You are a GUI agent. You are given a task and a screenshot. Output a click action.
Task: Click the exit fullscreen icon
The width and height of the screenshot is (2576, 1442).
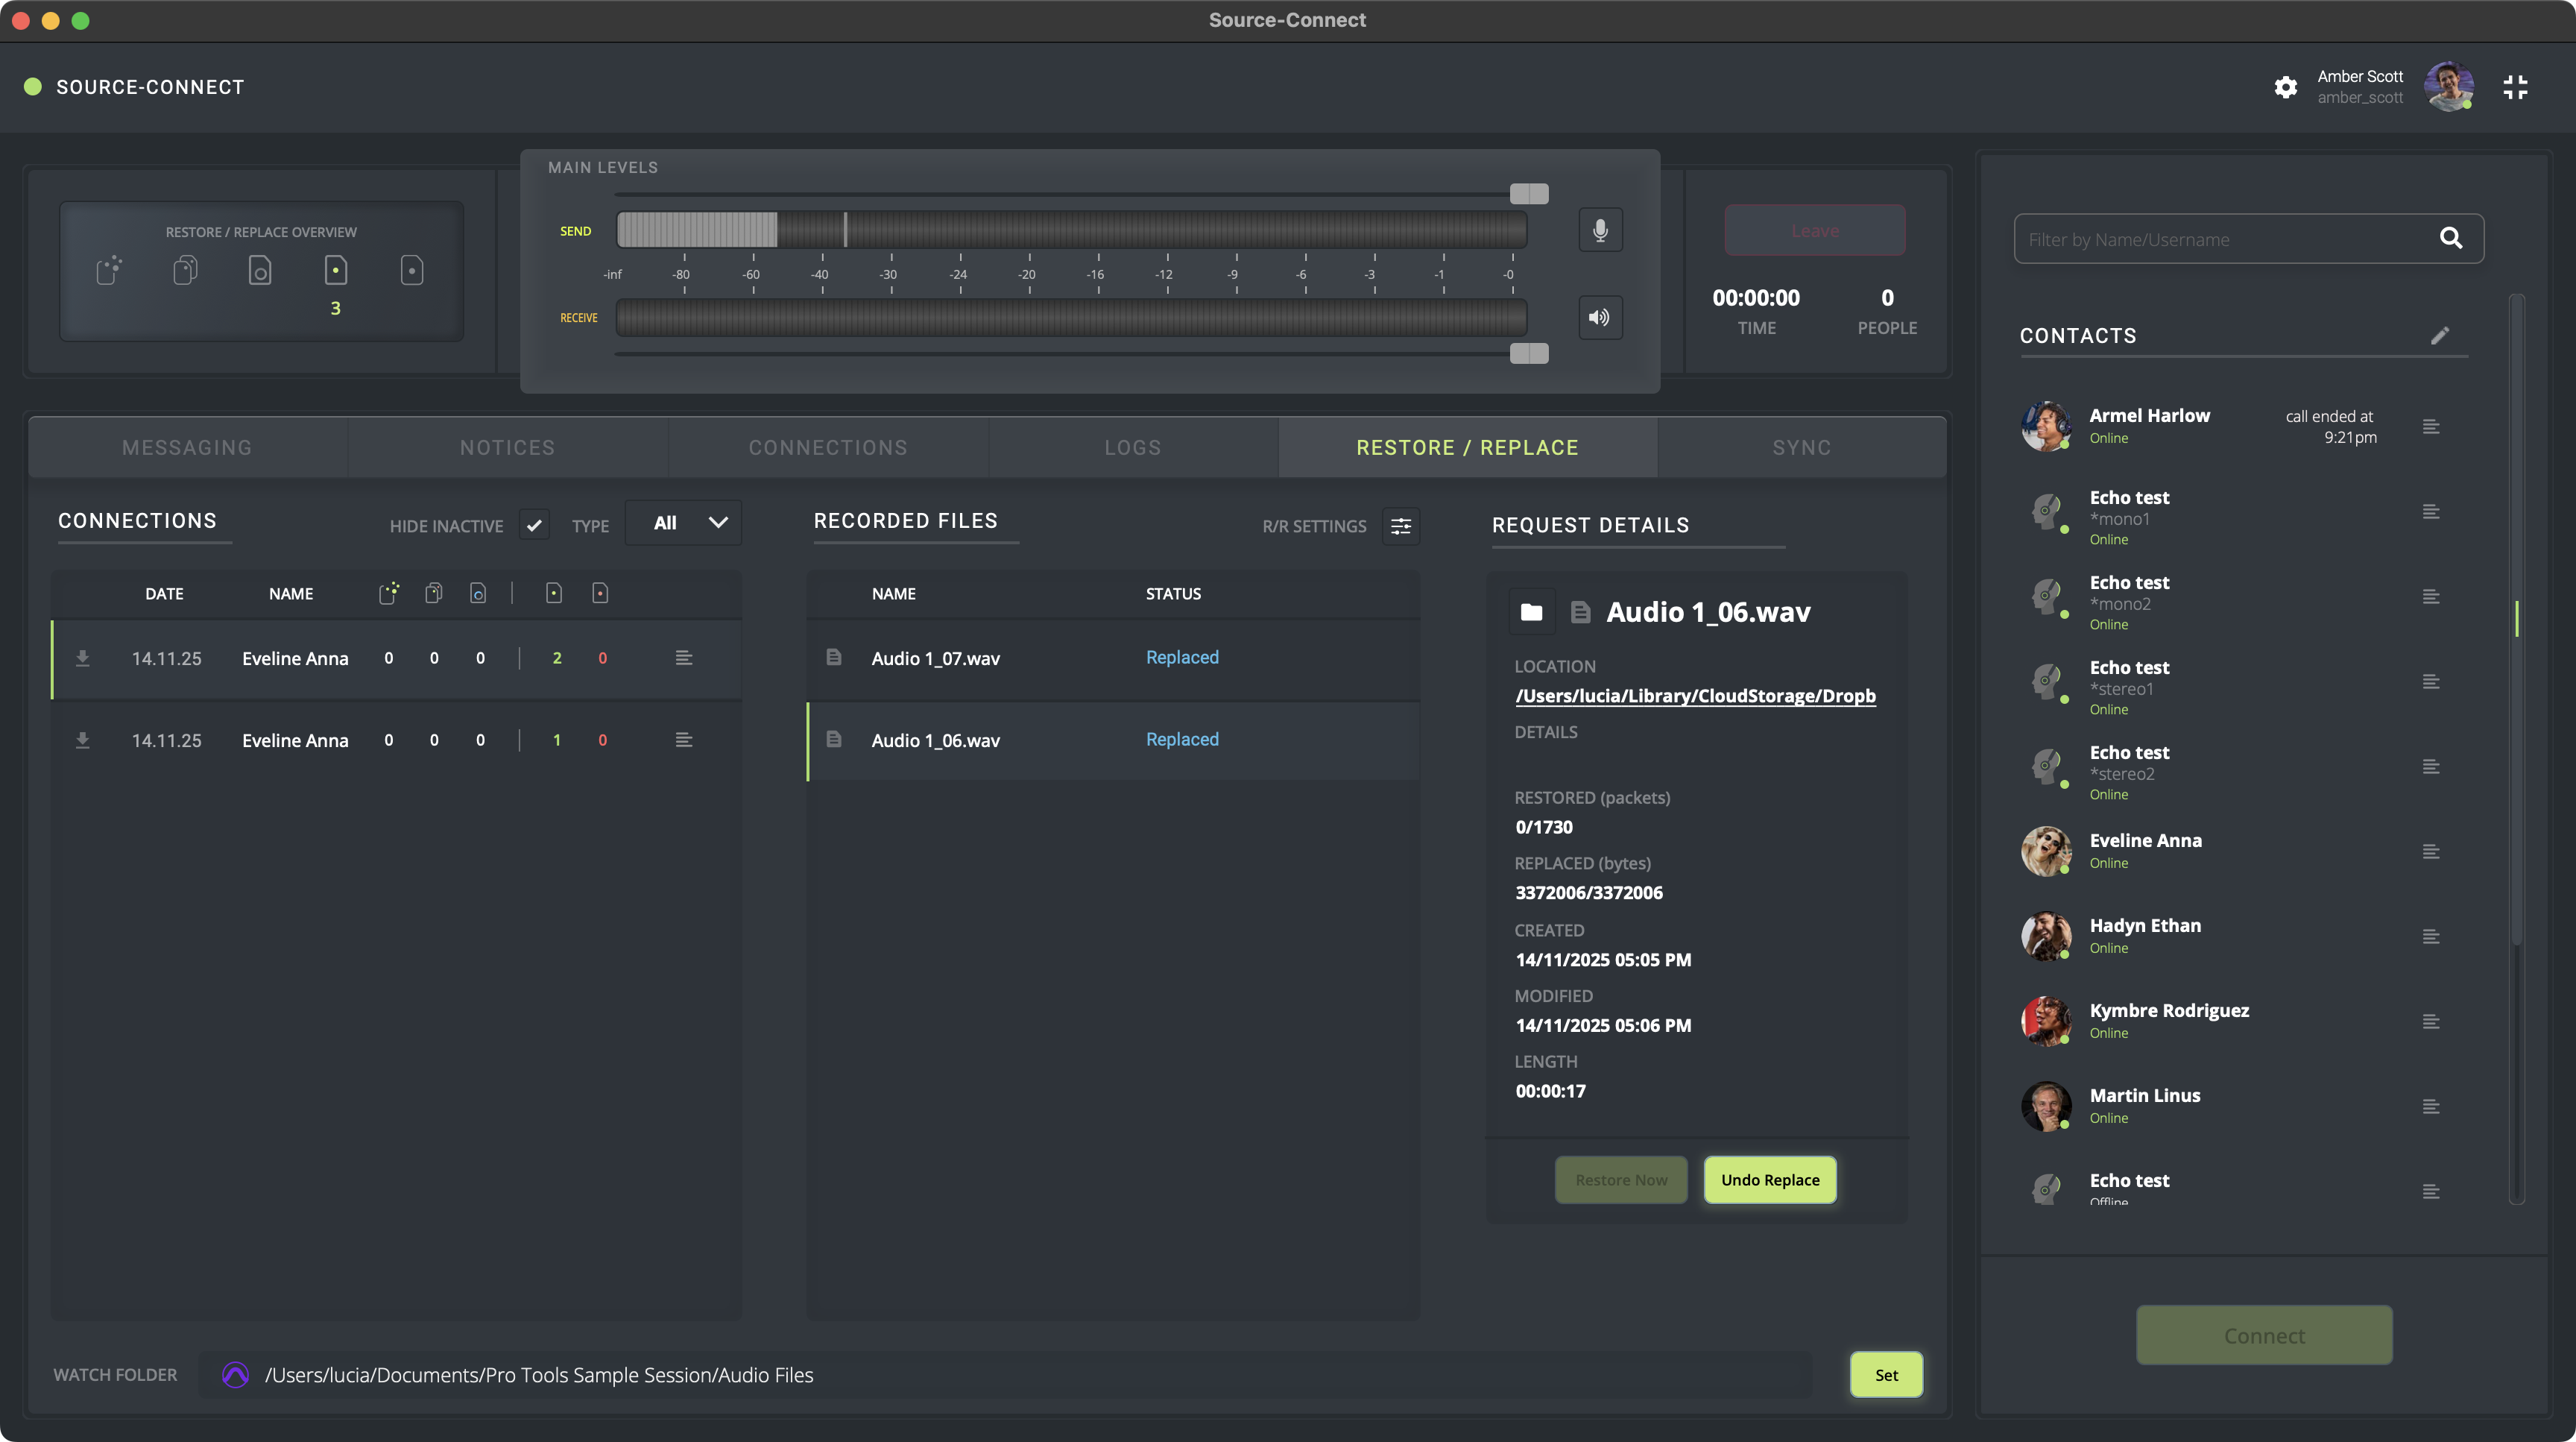(x=2515, y=87)
